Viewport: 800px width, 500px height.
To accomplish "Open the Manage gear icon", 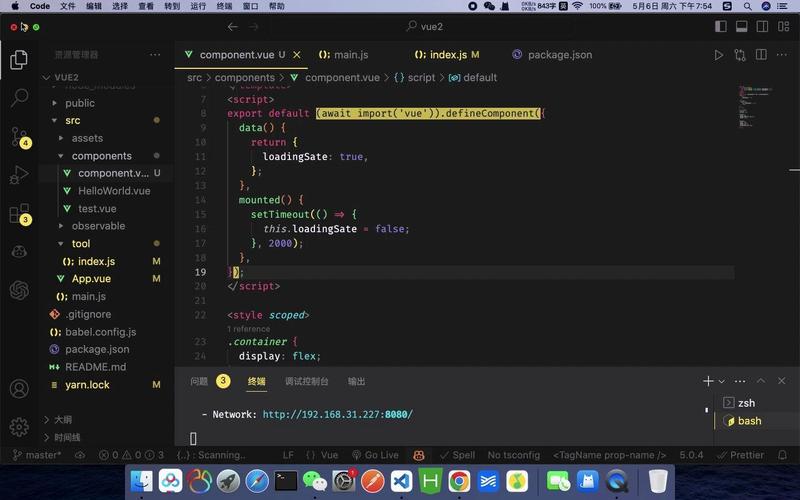I will pos(19,427).
